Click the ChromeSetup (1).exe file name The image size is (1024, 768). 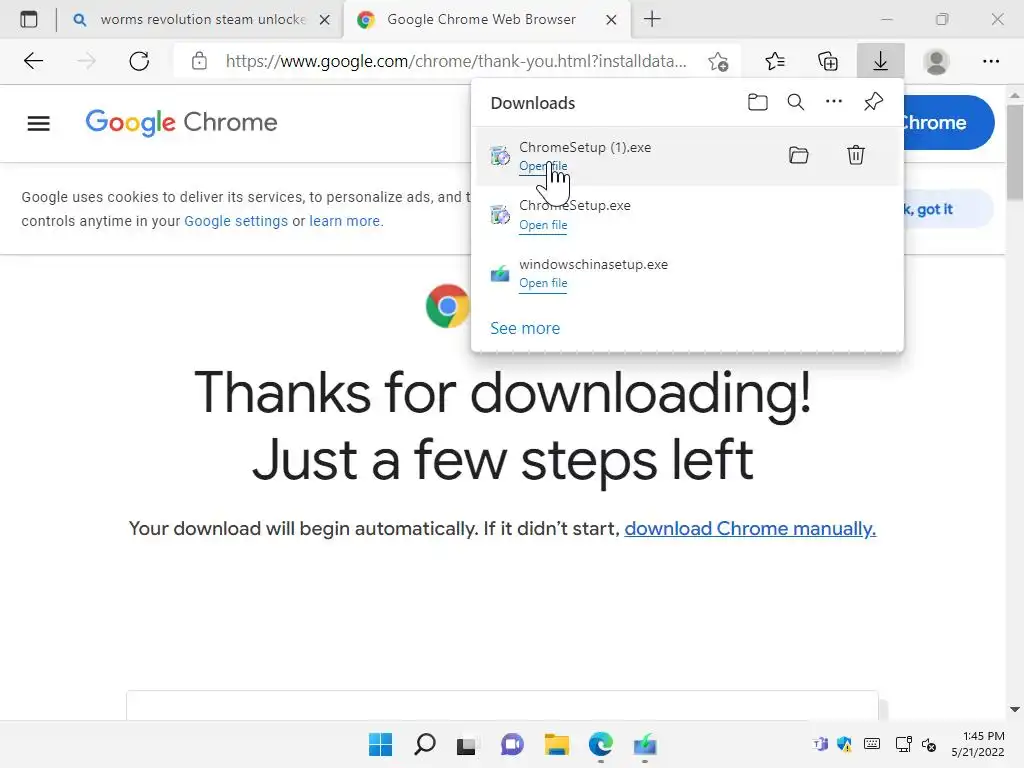pyautogui.click(x=585, y=147)
